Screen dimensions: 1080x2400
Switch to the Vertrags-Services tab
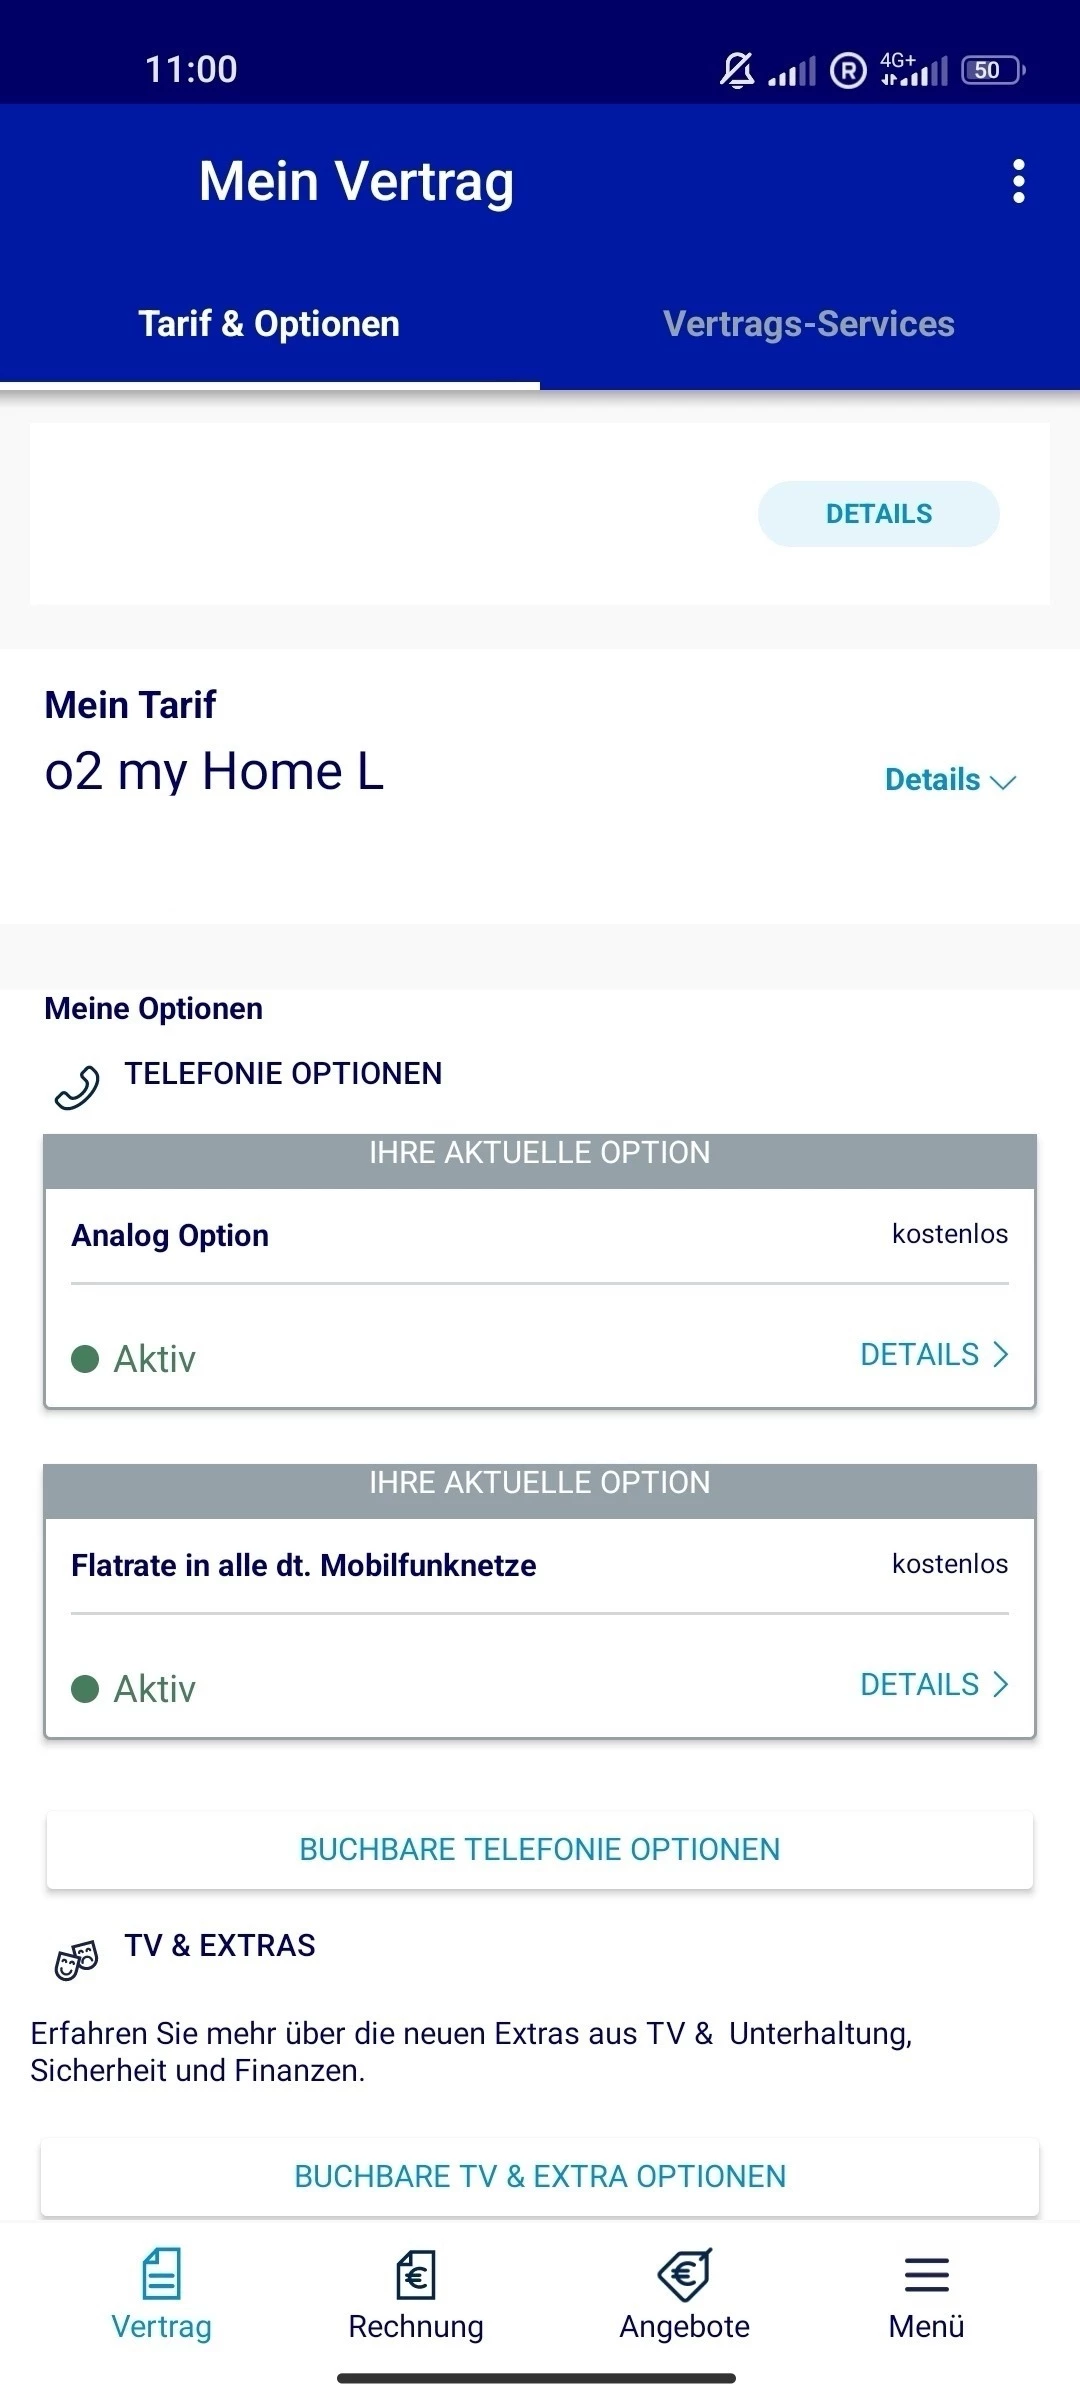809,324
